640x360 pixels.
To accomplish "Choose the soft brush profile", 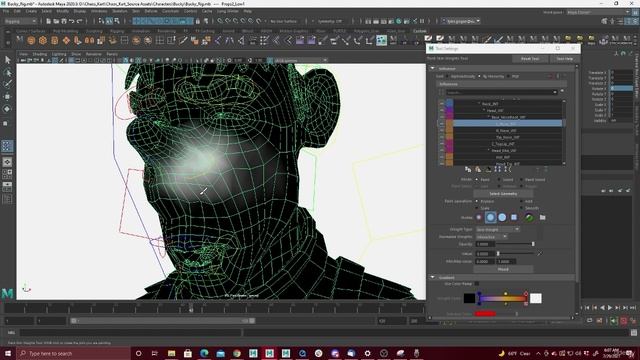I will [491, 218].
